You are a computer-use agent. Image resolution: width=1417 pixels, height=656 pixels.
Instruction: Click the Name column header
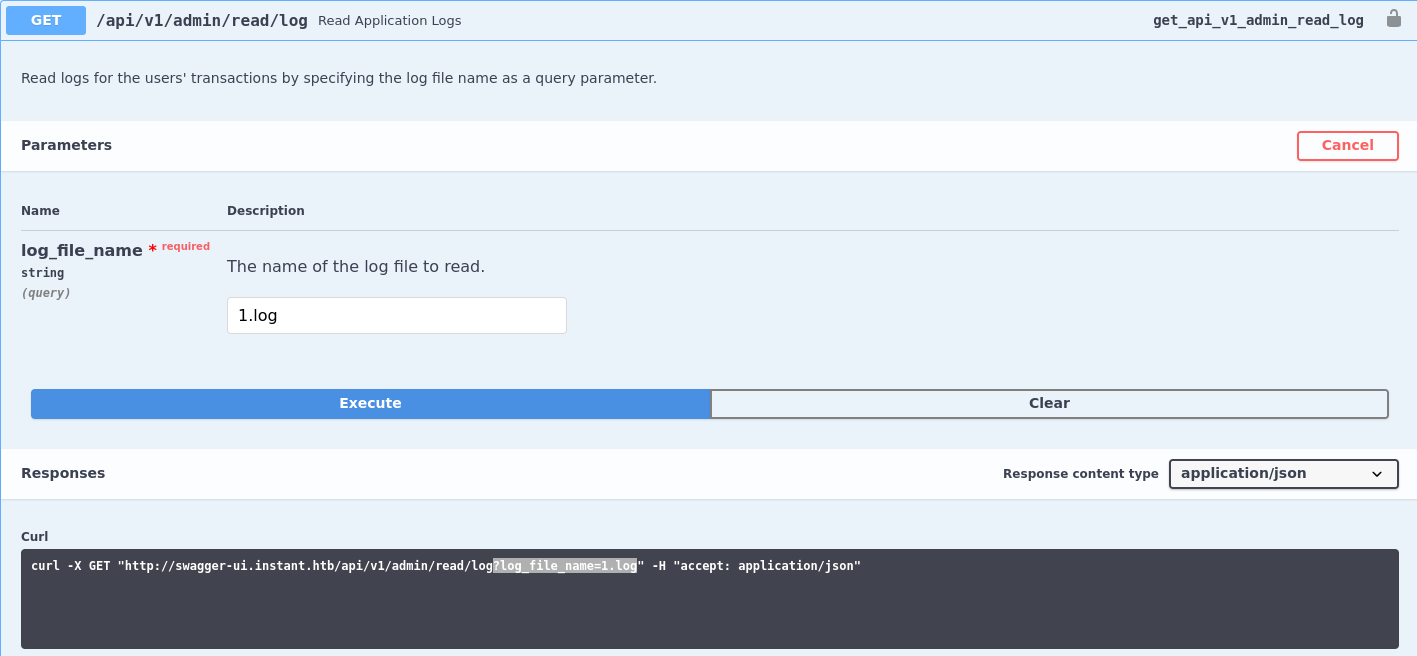[40, 211]
